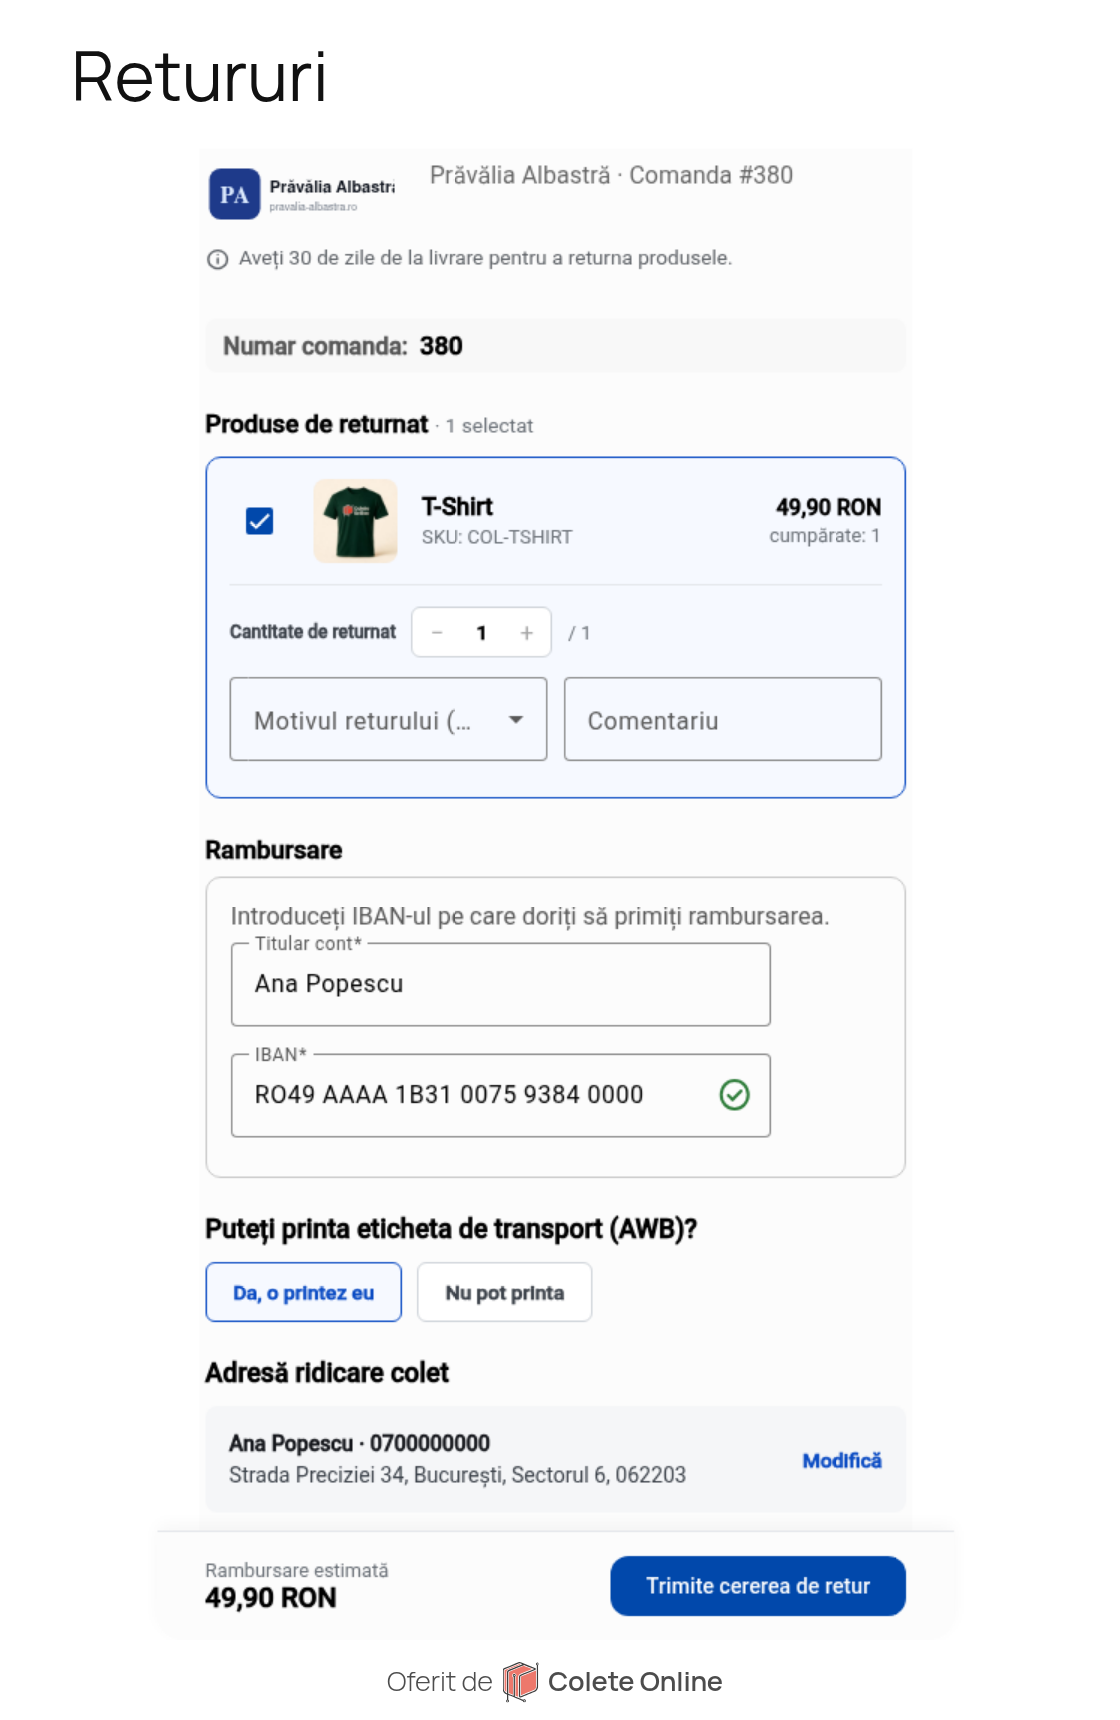Click the dropdown arrow for return reason

tap(516, 720)
